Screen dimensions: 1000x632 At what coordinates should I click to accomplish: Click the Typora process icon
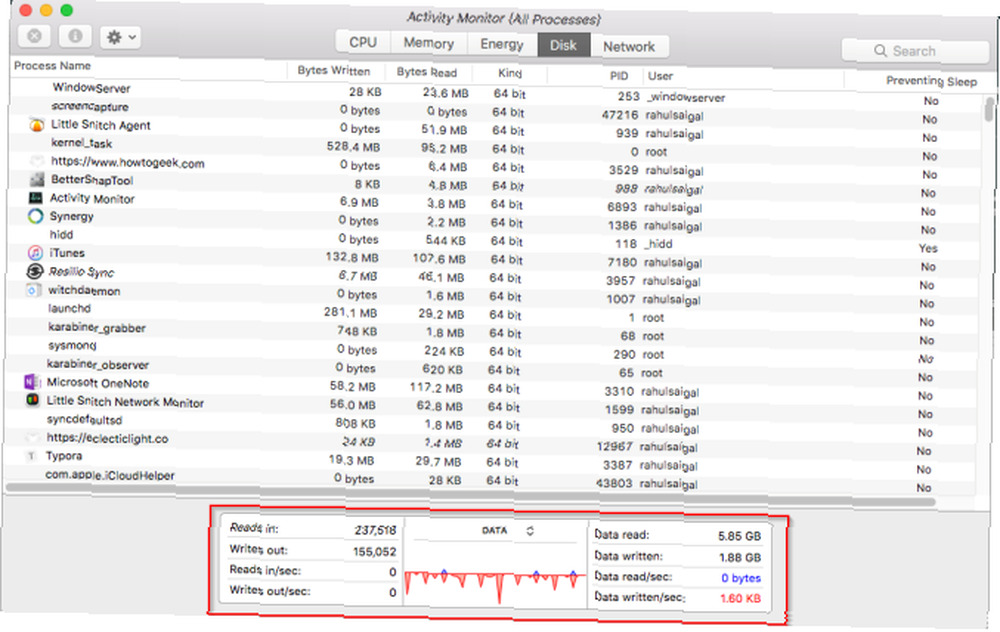[x=30, y=455]
